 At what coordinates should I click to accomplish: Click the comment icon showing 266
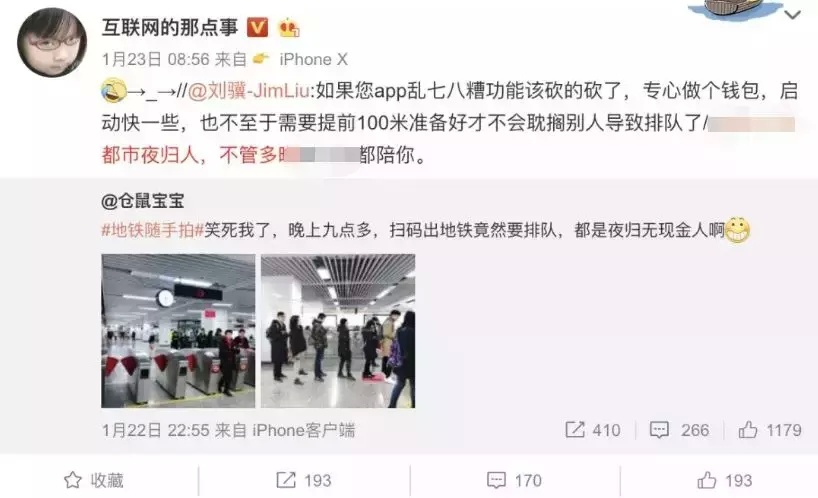[659, 430]
